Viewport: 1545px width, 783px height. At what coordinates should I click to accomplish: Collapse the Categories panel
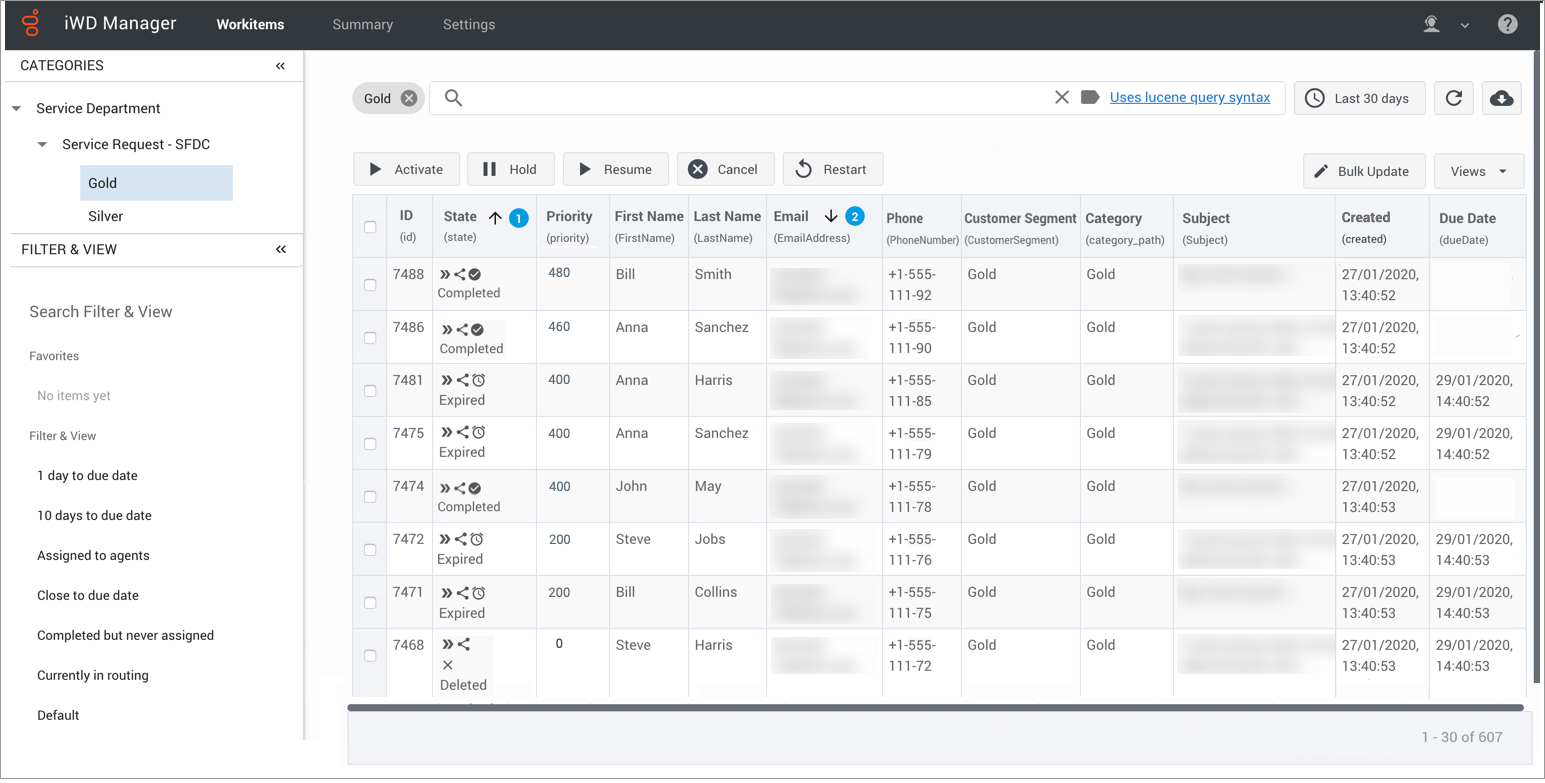click(x=280, y=66)
